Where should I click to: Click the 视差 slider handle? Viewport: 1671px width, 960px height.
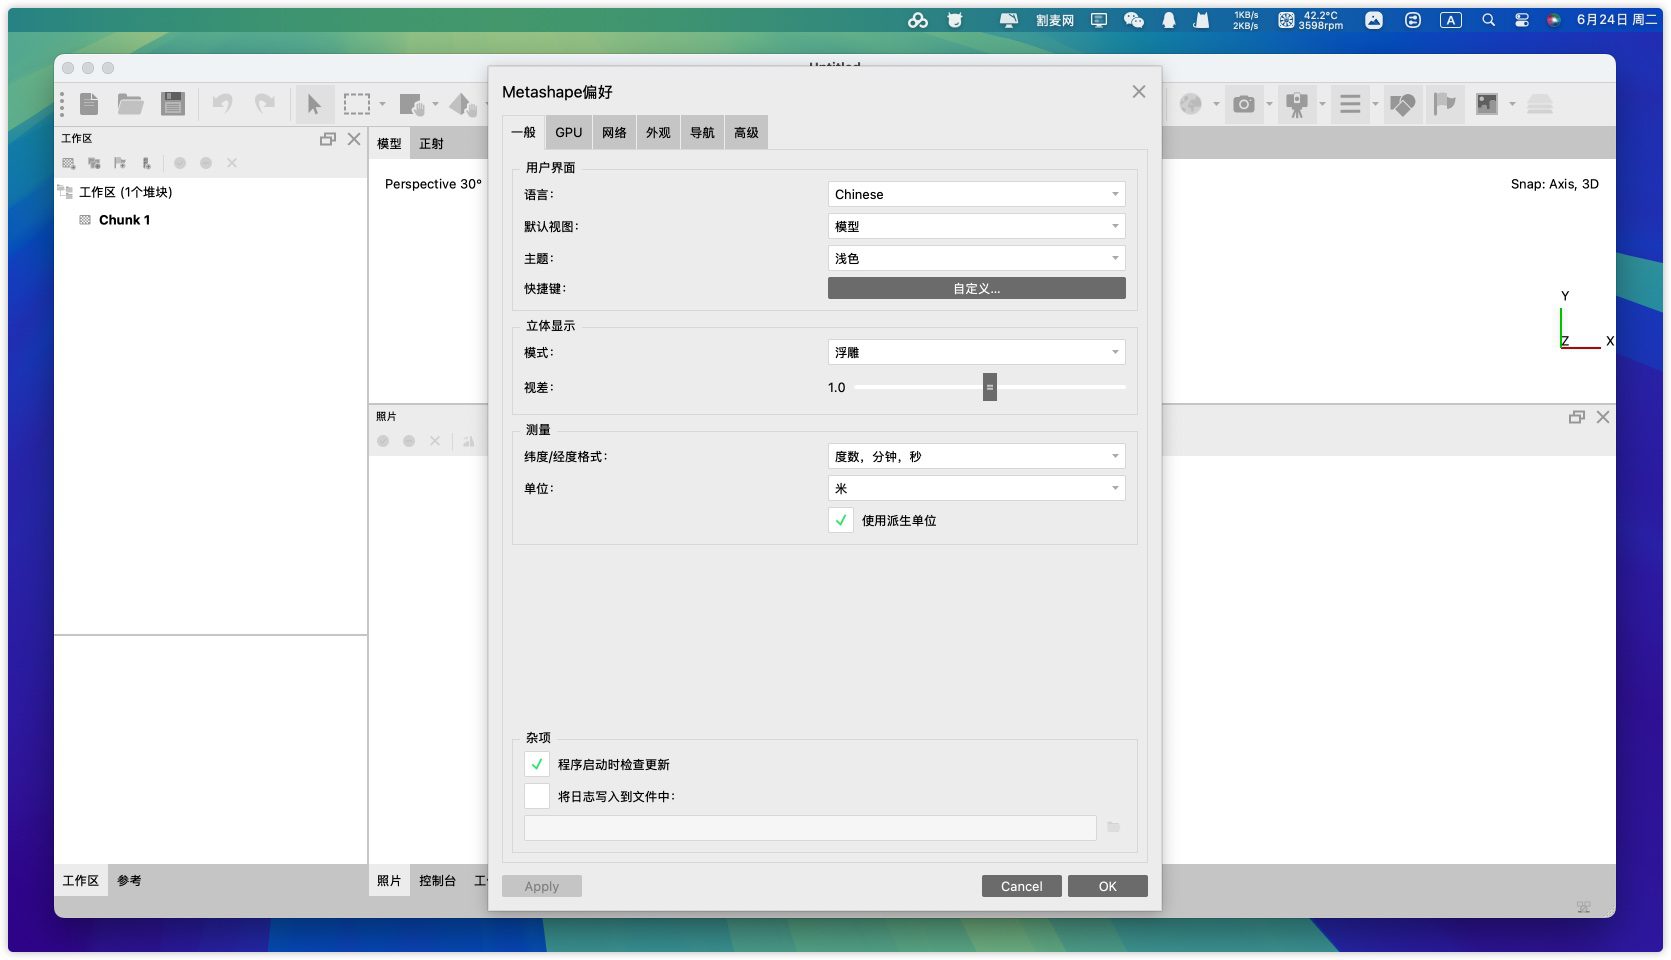coord(989,387)
